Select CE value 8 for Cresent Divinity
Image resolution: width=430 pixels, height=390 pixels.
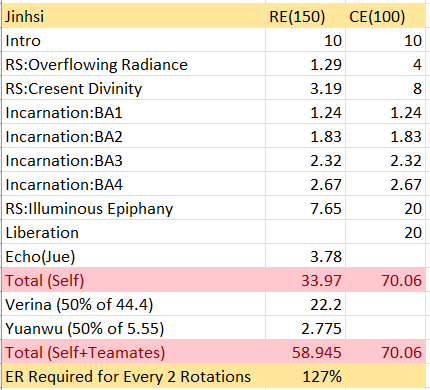(x=386, y=88)
